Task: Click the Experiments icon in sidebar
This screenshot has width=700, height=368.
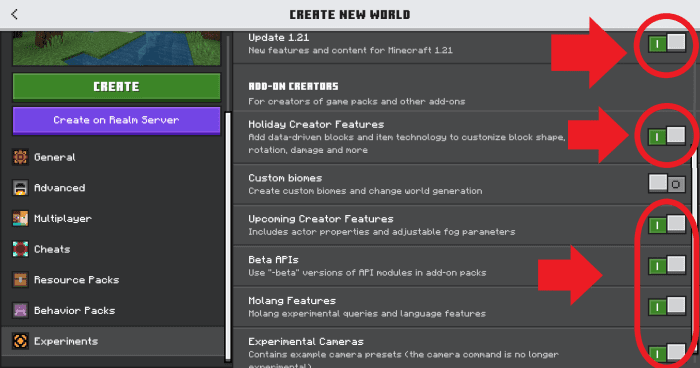Action: point(20,341)
